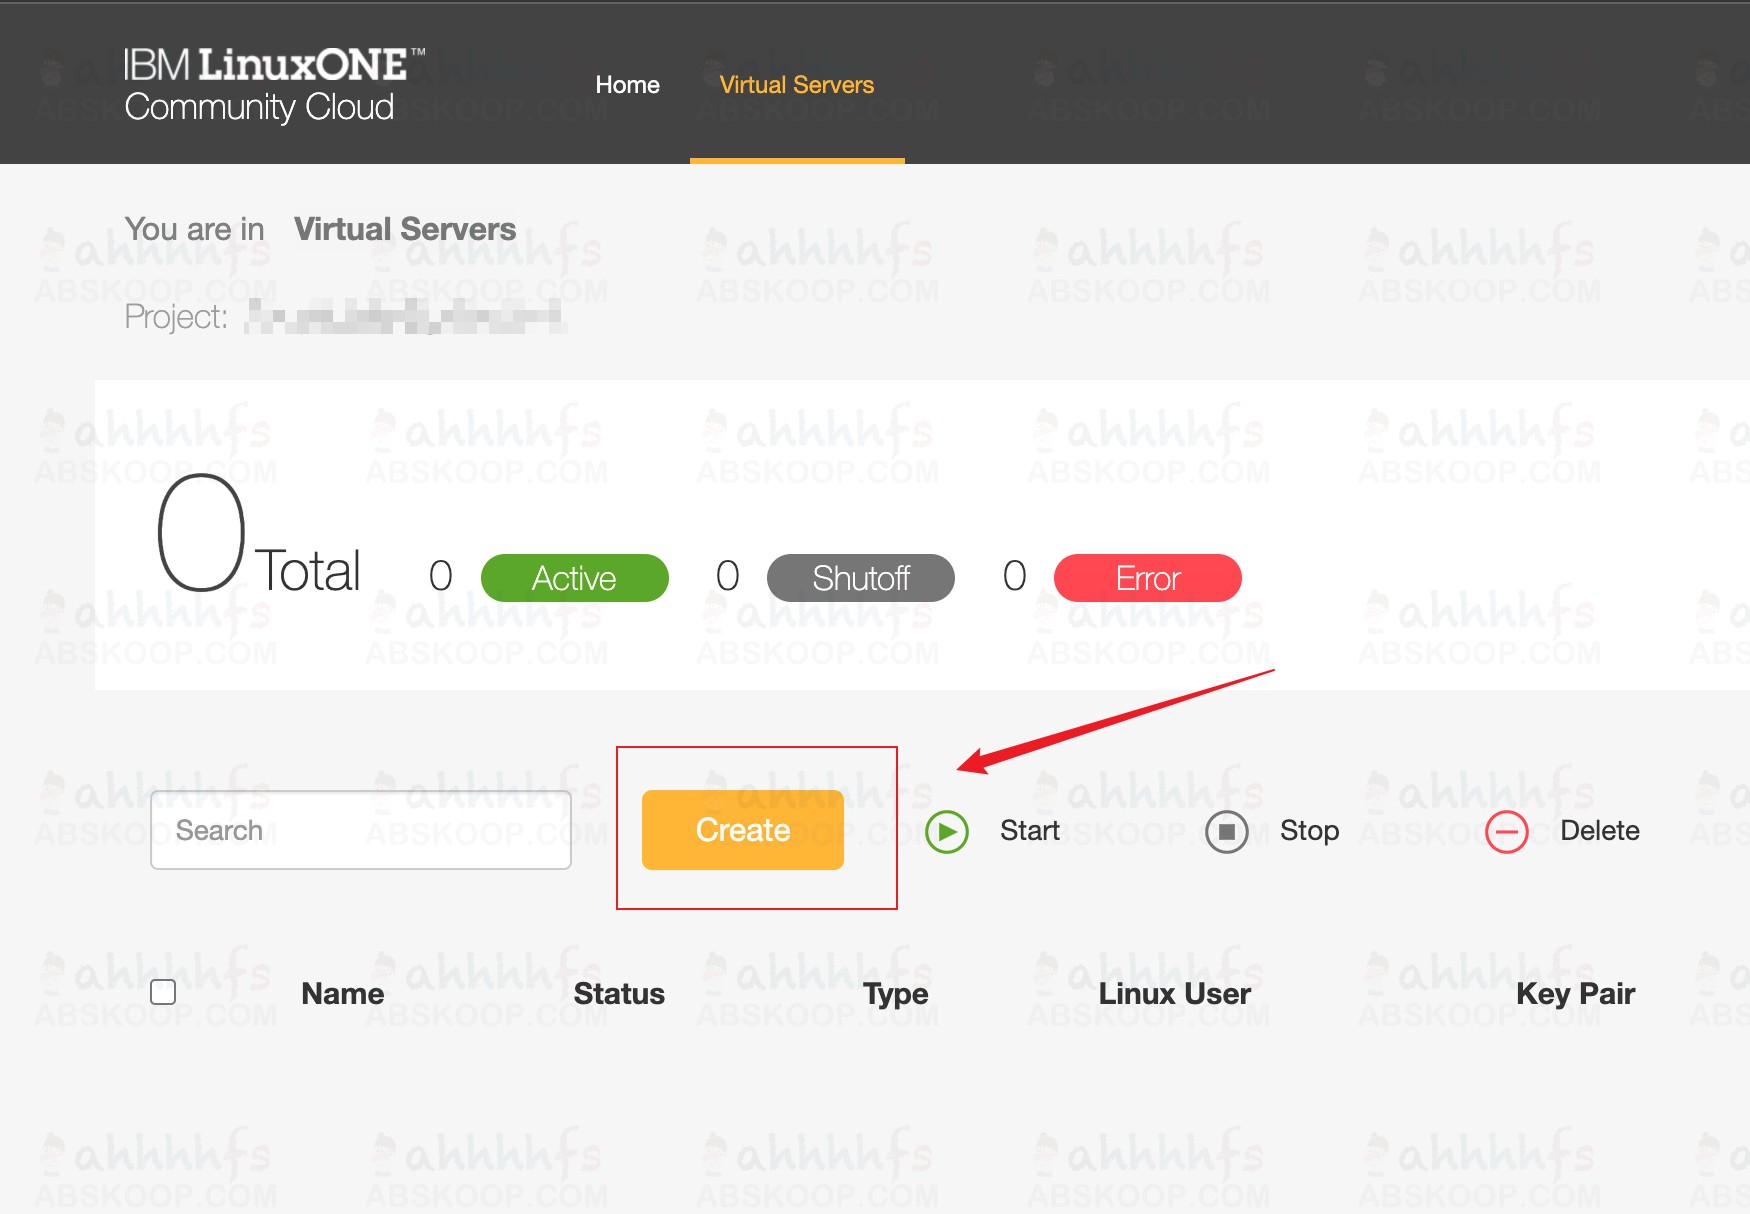Sort by the Name column header

point(342,994)
